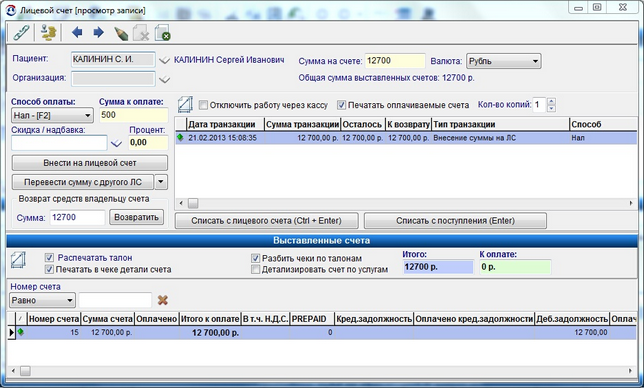
Task: Sort by 'Дата транзакции' column header
Action: [225, 124]
